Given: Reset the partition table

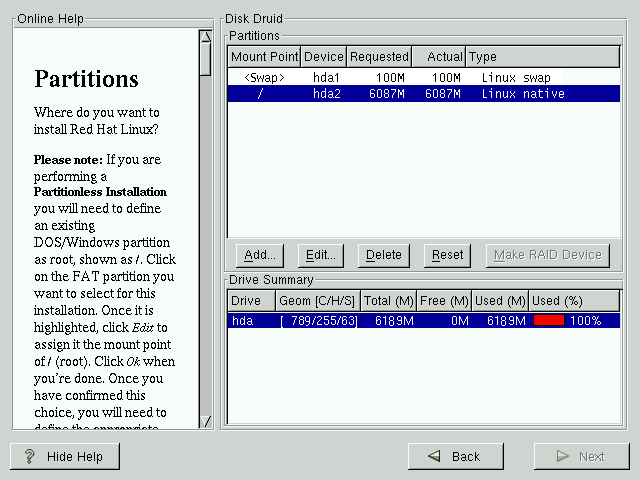Looking at the screenshot, I should point(447,256).
